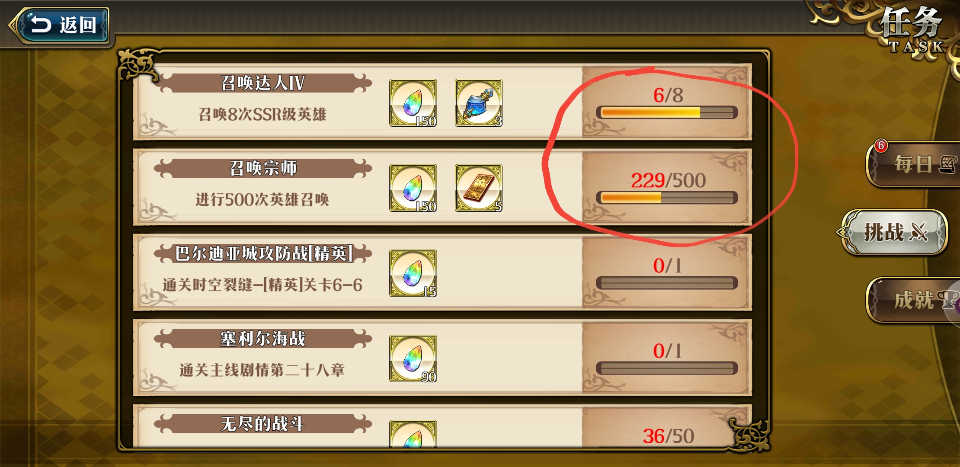The height and width of the screenshot is (467, 960).
Task: Open the 塞利尔海战 task entry
Action: point(442,357)
